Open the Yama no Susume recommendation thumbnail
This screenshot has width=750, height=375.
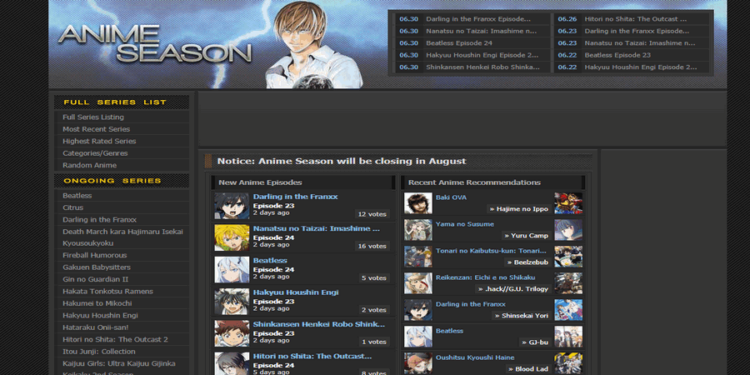[x=418, y=230]
